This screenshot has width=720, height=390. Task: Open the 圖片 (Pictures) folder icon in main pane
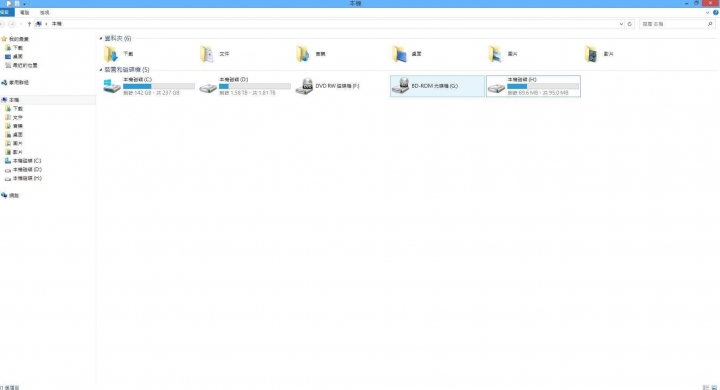[x=495, y=54]
